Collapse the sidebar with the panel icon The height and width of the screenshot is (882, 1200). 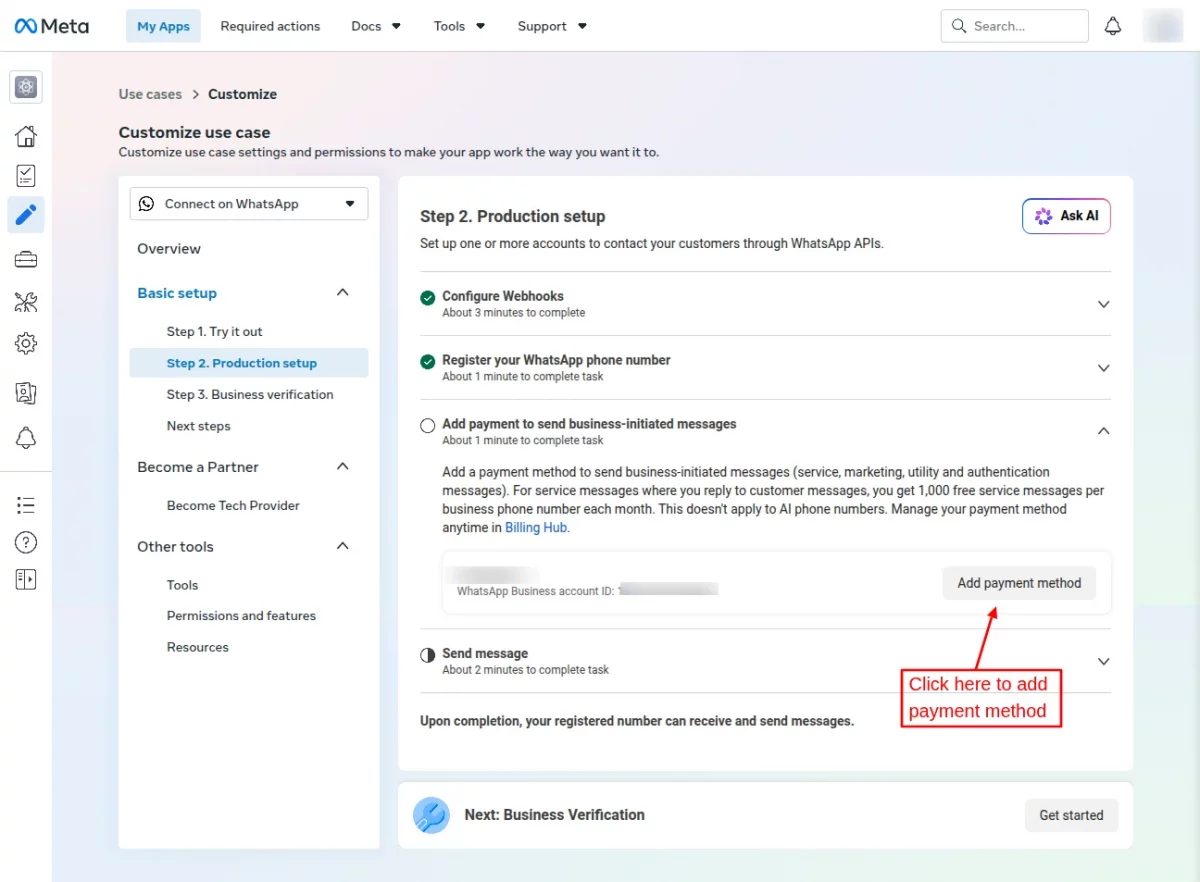tap(26, 579)
